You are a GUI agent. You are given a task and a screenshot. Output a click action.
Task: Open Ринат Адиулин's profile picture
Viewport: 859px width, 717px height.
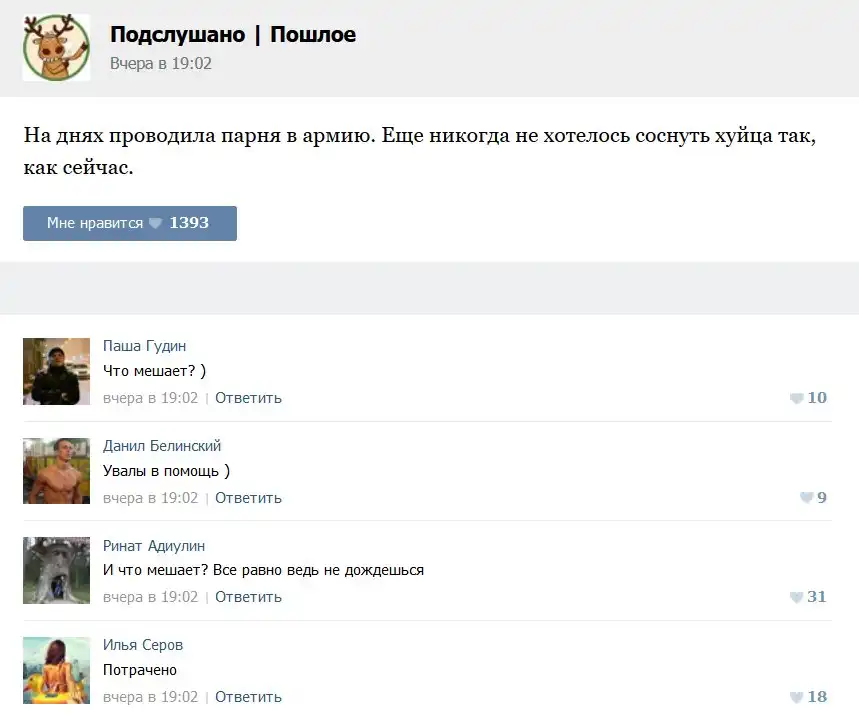pyautogui.click(x=56, y=570)
